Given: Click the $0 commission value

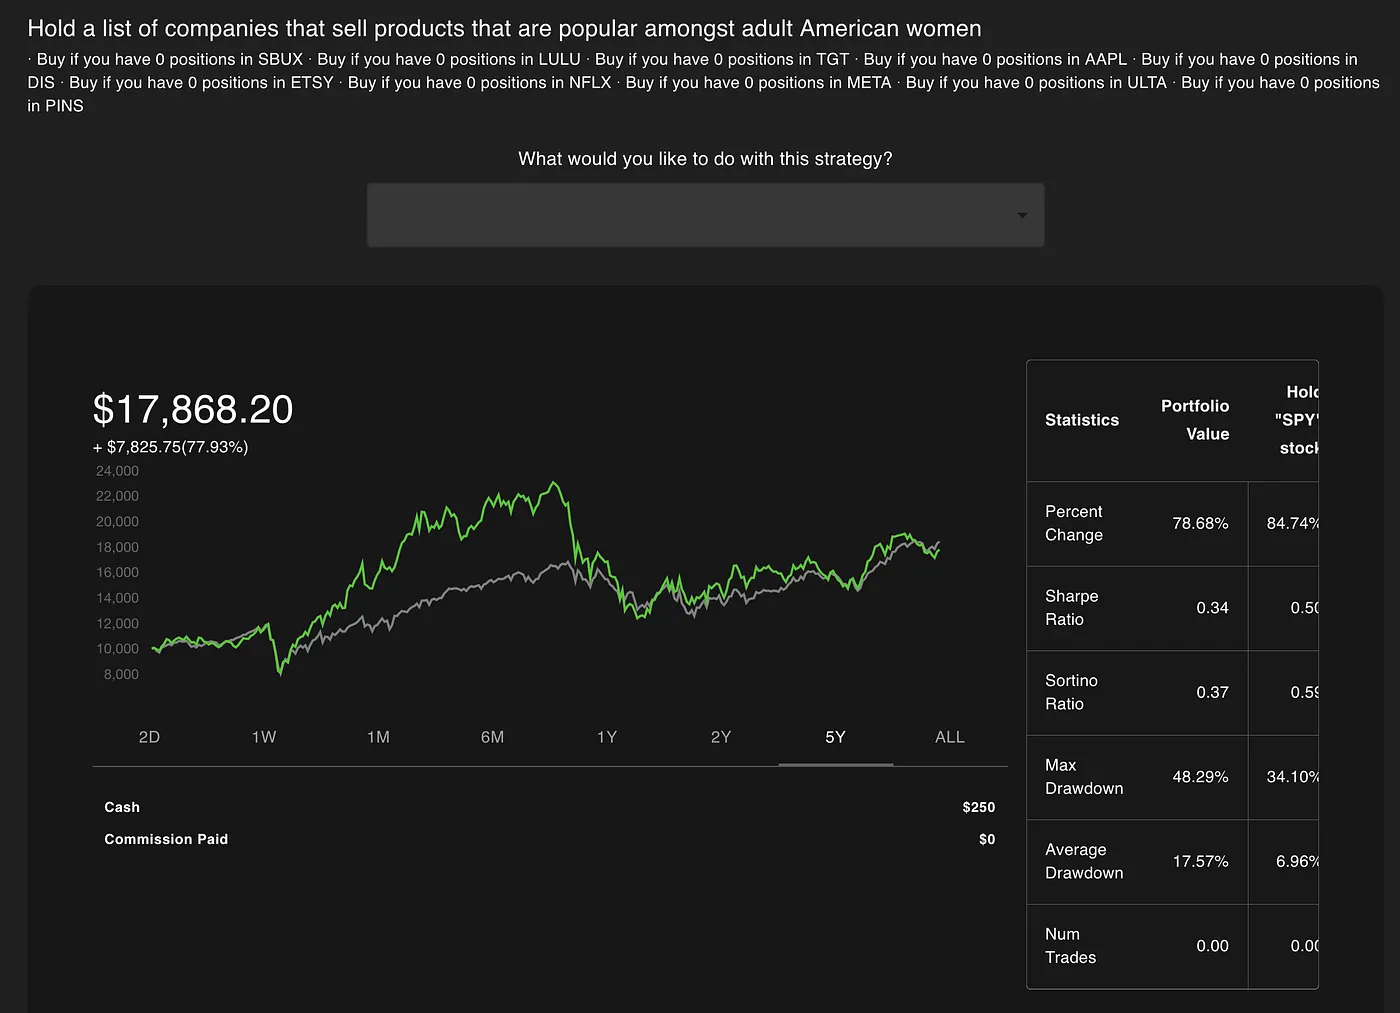Looking at the screenshot, I should [987, 839].
